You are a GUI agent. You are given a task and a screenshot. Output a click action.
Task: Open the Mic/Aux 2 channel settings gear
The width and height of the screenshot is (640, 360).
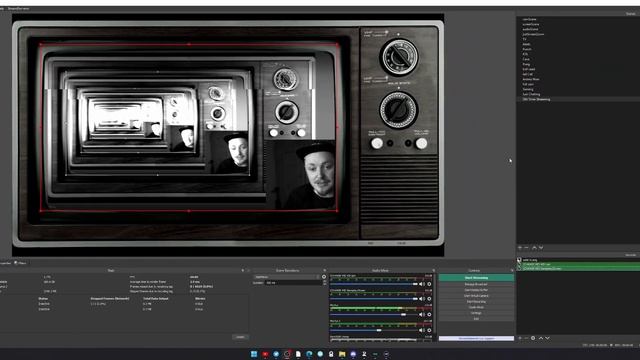pos(429,330)
